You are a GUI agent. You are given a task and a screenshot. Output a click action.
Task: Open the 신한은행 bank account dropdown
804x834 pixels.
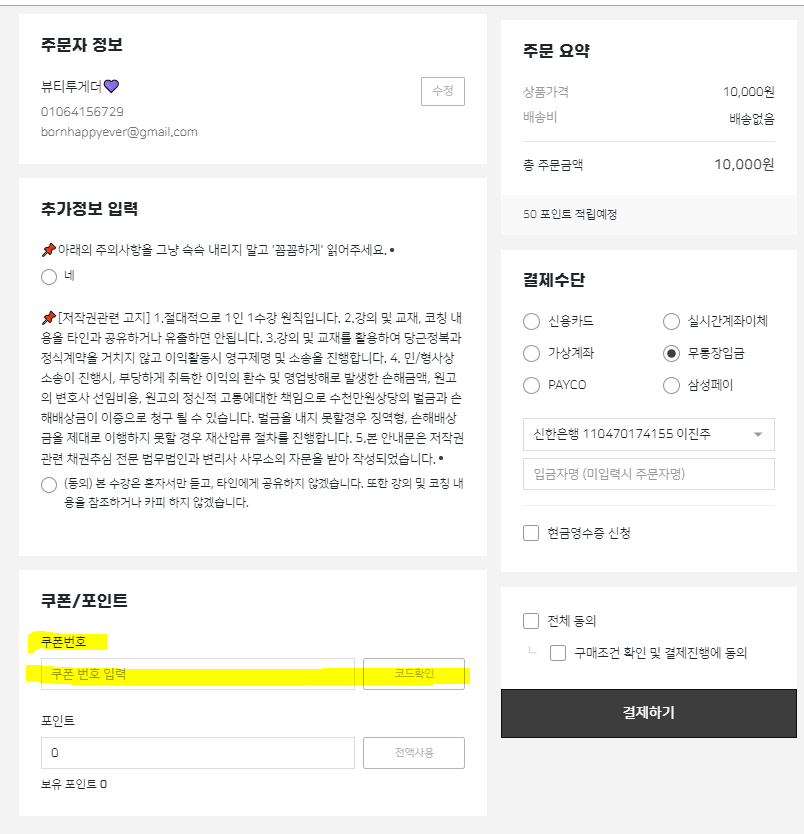(x=649, y=435)
